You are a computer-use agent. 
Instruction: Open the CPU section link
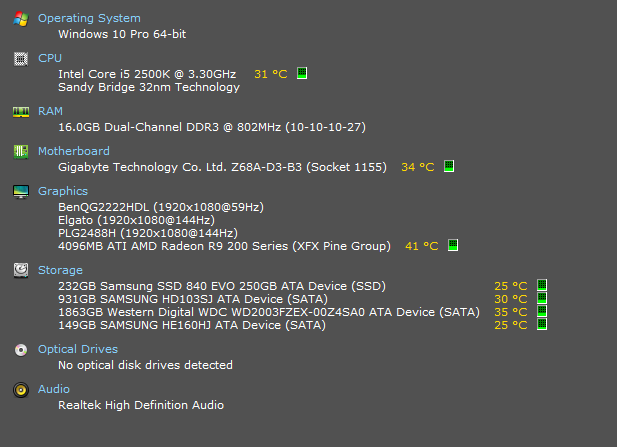tap(50, 58)
